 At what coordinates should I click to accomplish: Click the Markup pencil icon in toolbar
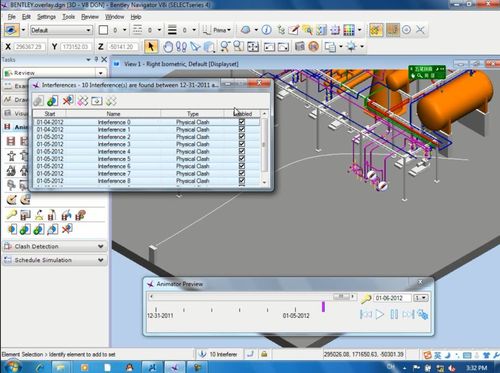[x=294, y=30]
